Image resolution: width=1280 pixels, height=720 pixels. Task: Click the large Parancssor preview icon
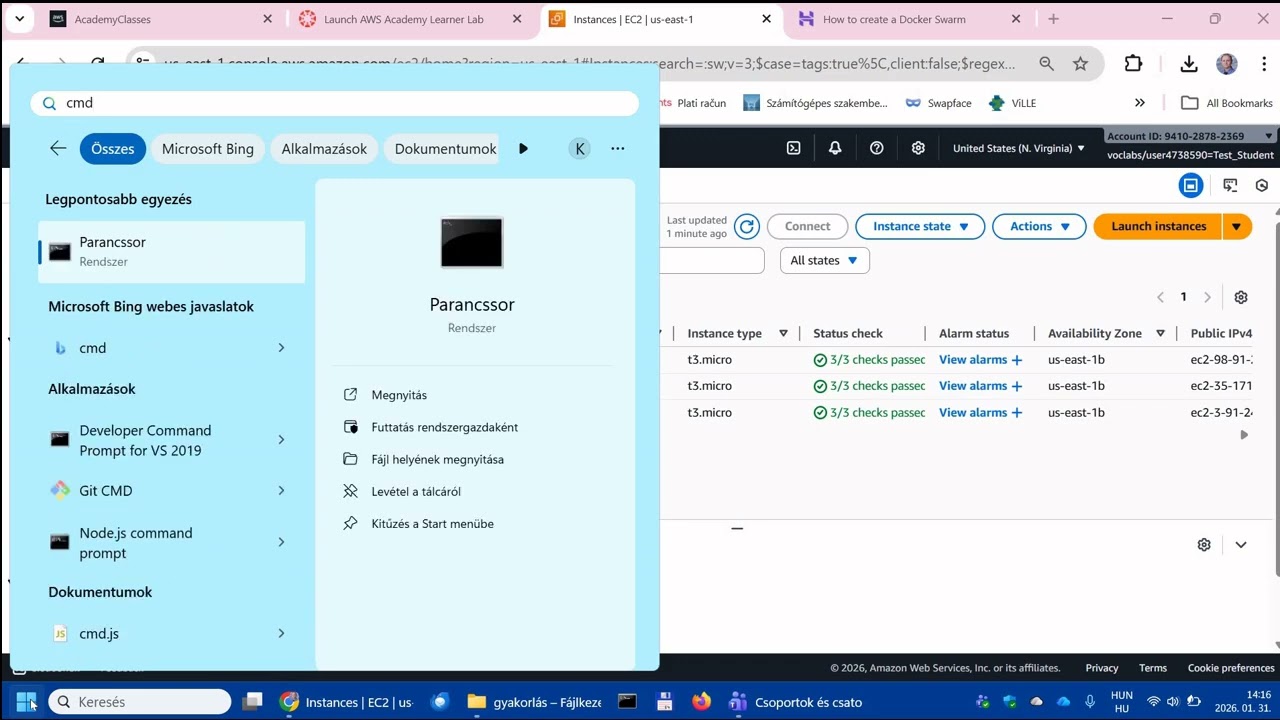click(472, 243)
